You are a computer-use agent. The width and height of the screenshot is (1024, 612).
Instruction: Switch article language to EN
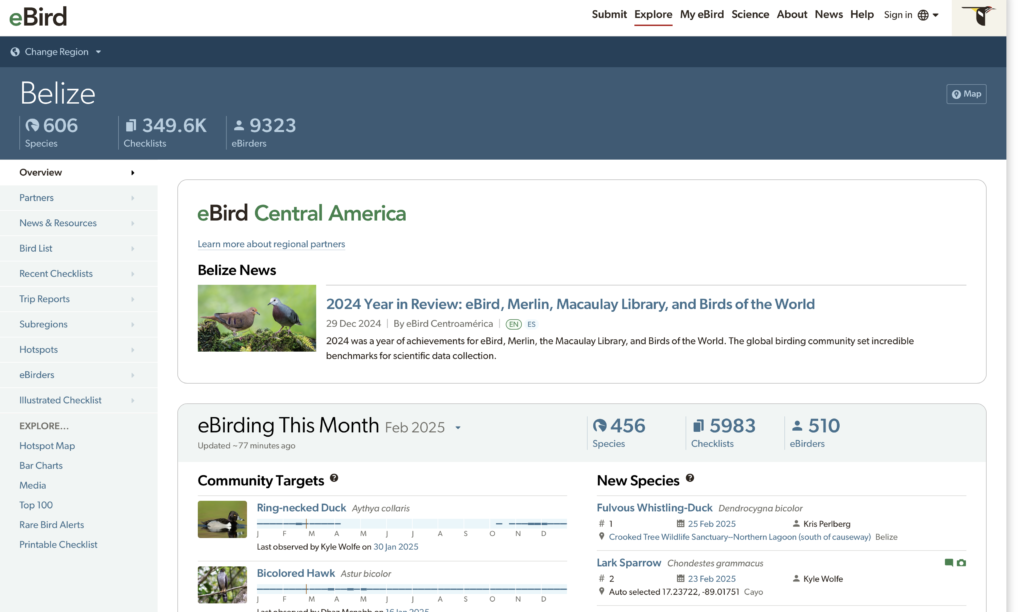513,324
